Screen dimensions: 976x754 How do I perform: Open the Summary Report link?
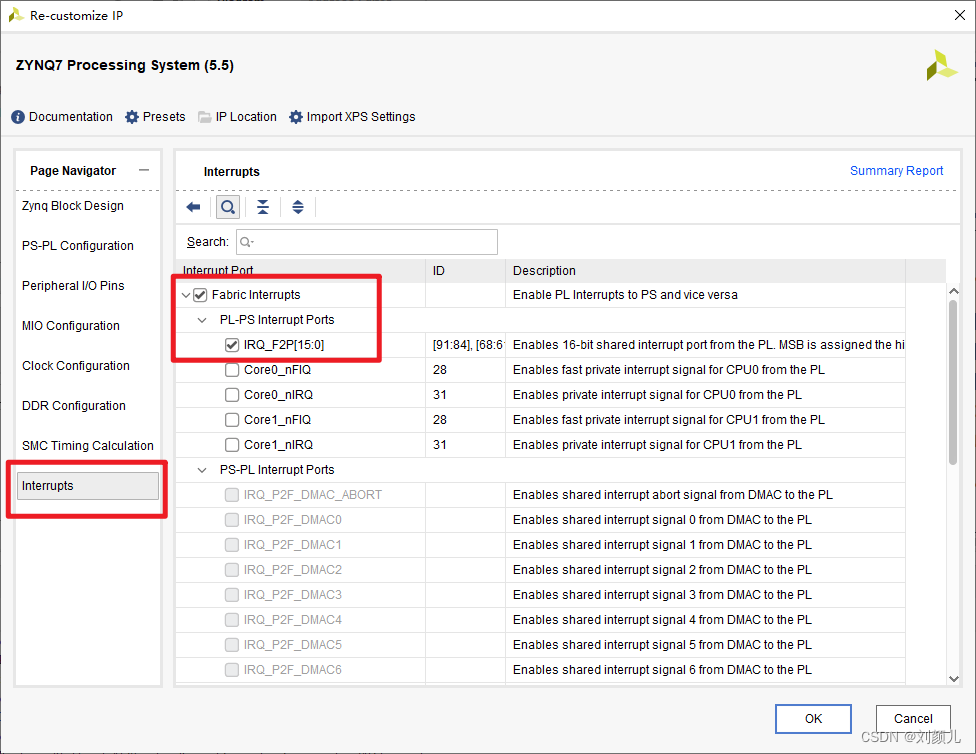coord(896,171)
